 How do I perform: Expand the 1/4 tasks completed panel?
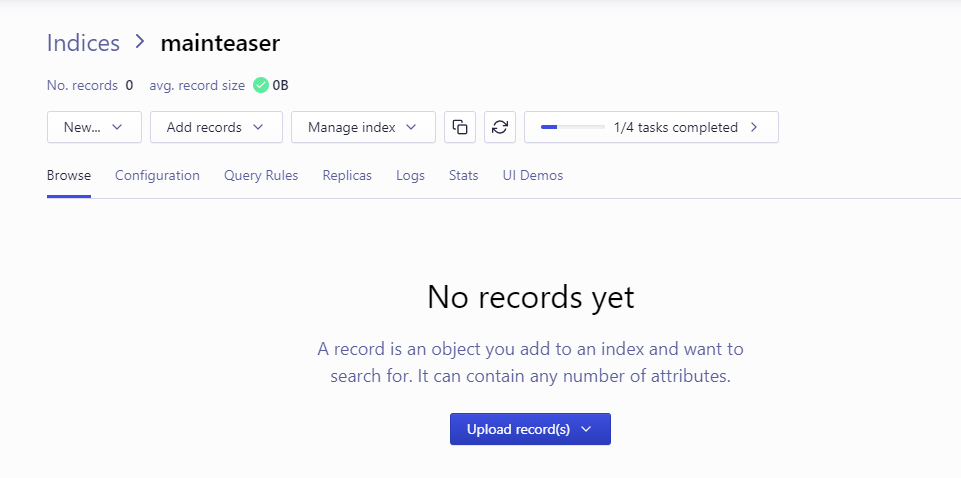click(651, 127)
